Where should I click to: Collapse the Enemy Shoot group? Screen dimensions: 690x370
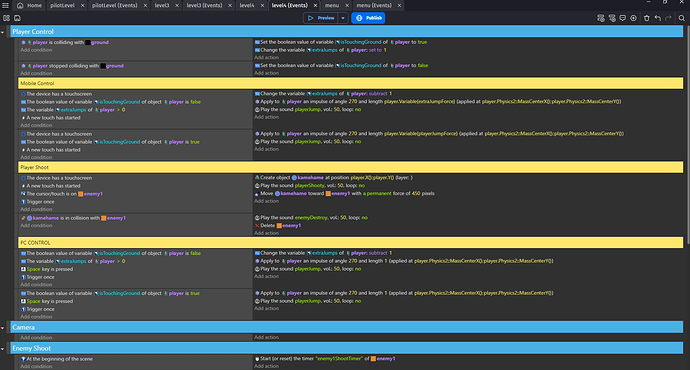coord(3,348)
